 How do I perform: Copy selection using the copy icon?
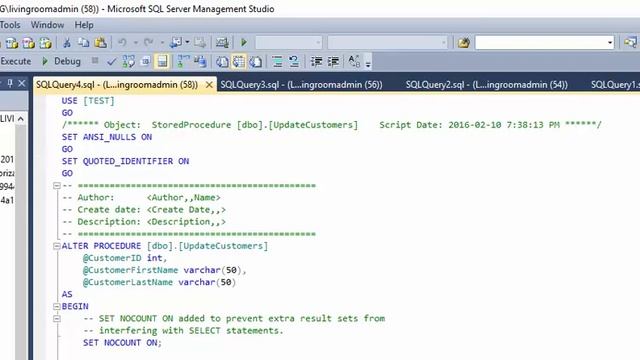pos(83,42)
